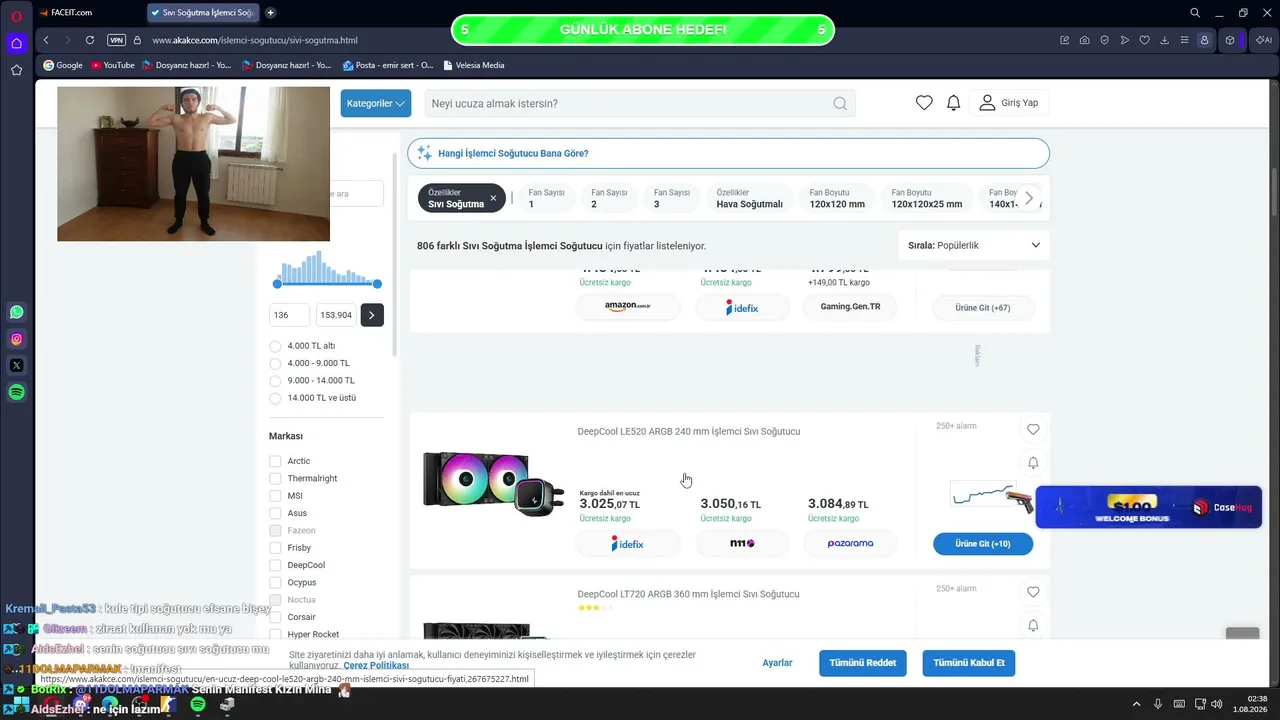Viewport: 1280px width, 720px height.
Task: Open the Posta - emir sert bookmark
Action: click(388, 65)
